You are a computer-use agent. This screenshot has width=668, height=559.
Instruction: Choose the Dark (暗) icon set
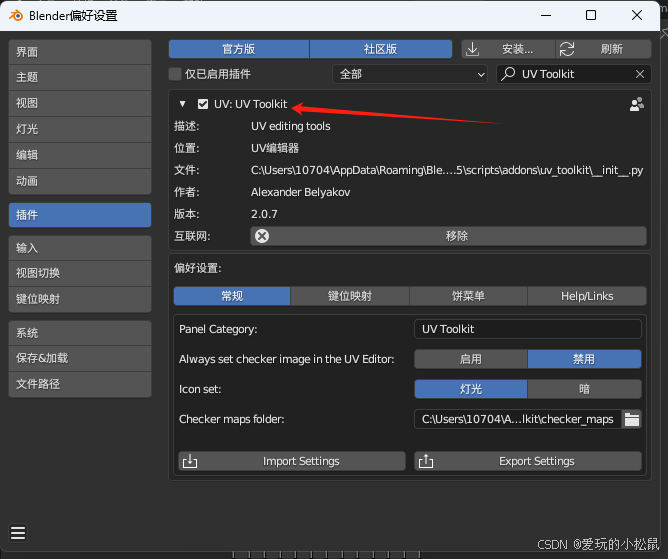click(584, 389)
